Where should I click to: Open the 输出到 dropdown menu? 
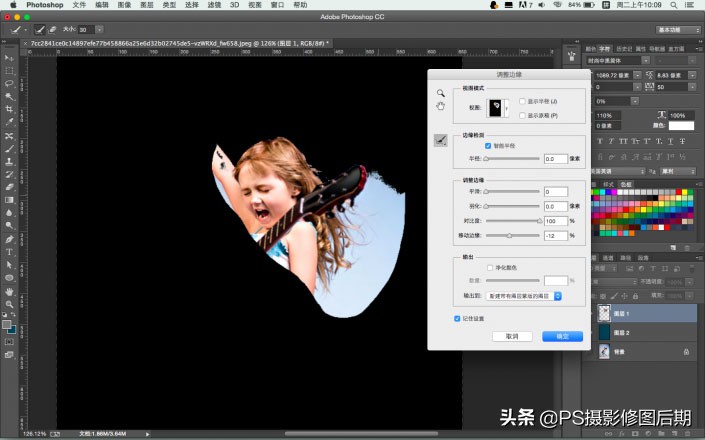coord(524,296)
